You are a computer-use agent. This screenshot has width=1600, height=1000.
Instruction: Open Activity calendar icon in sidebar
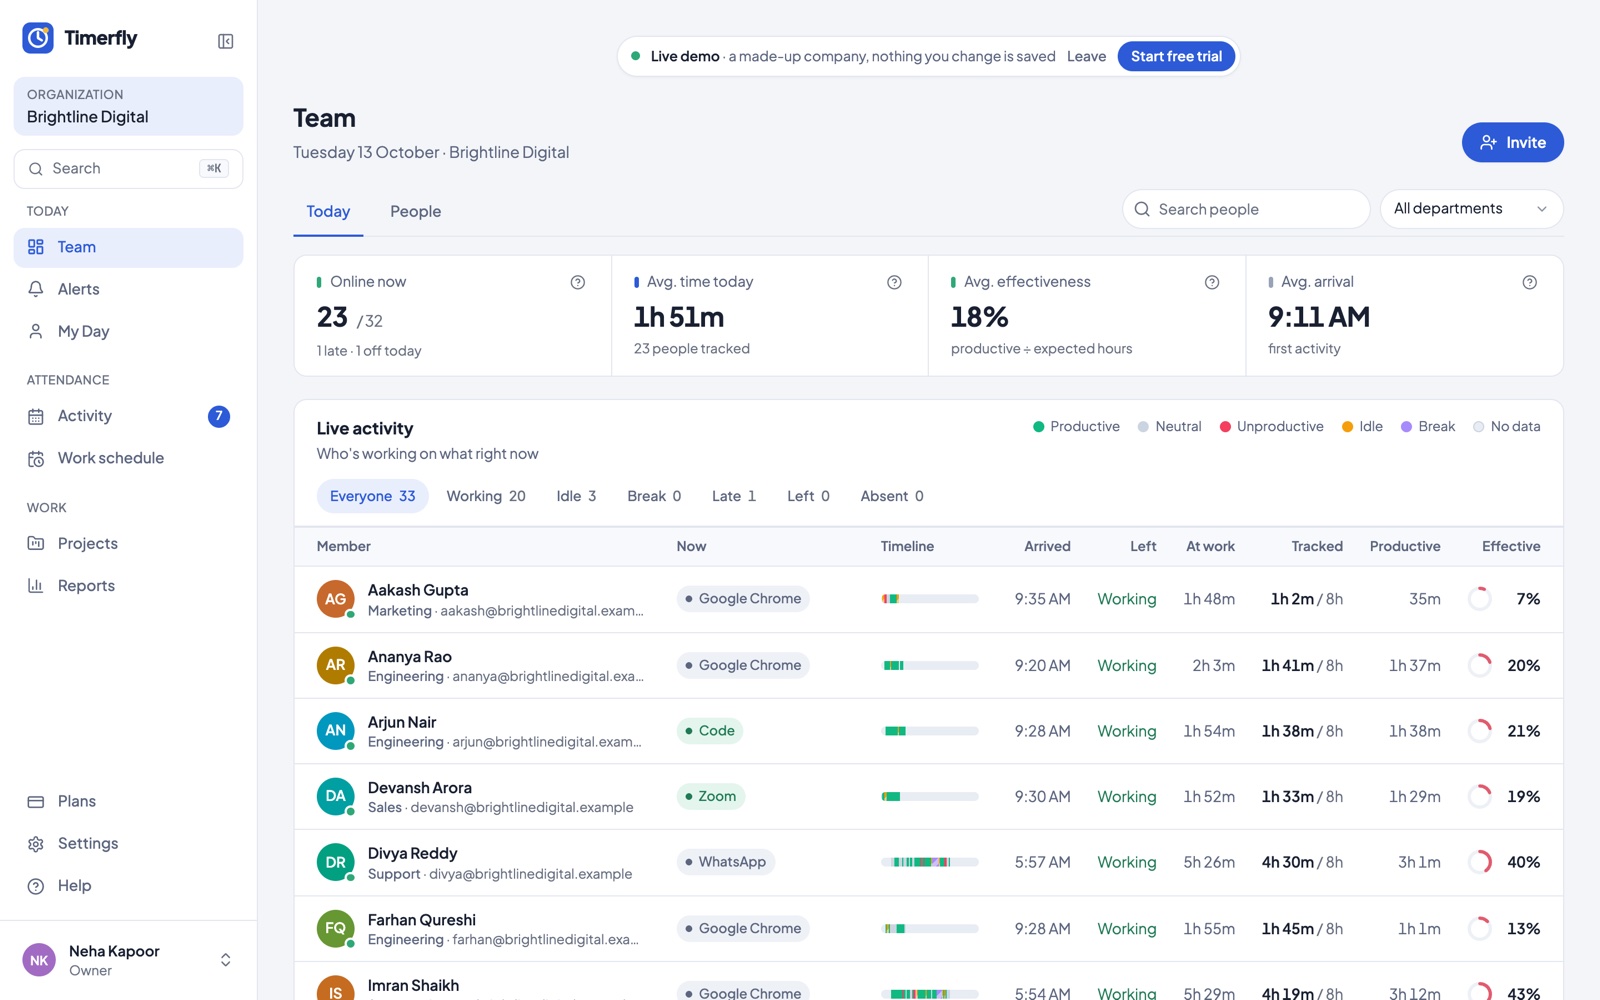coord(36,416)
